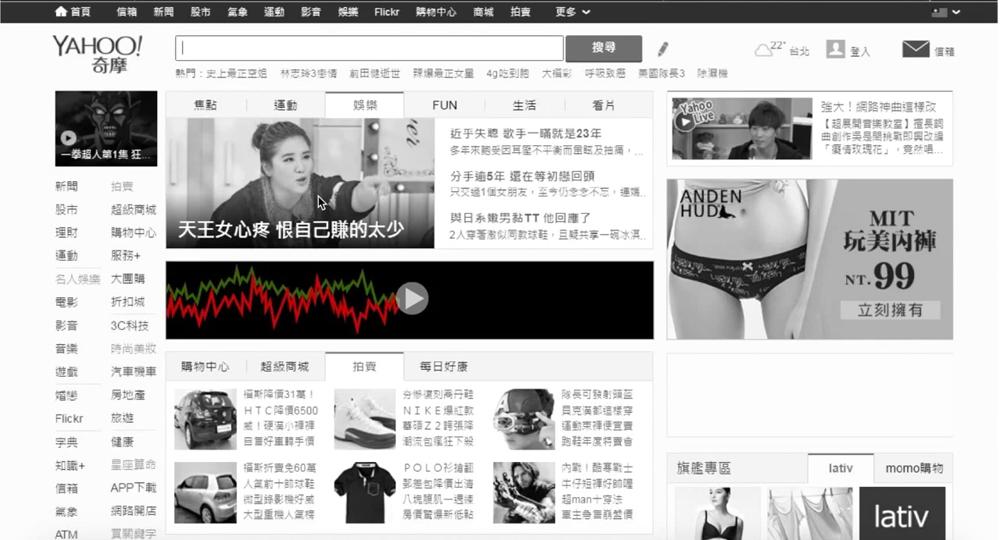Click the Yahoo奇摩 logo
The image size is (1000, 540).
click(98, 54)
